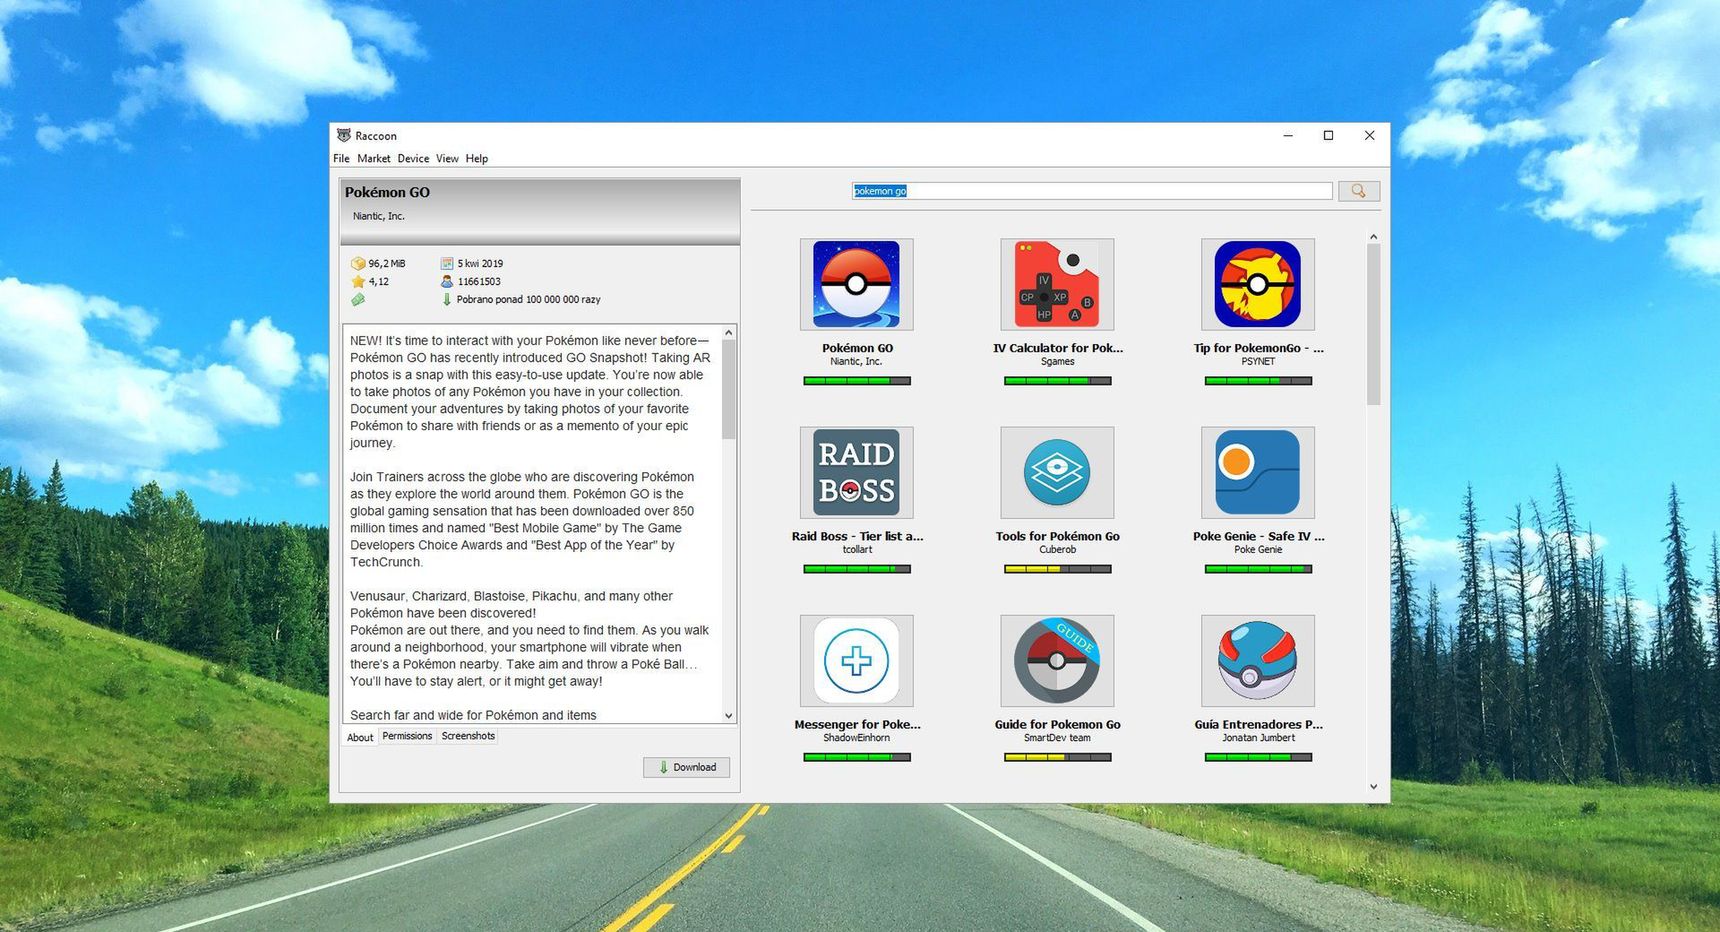This screenshot has height=932, width=1720.
Task: Click the results list scrollbar thumb
Action: click(1373, 324)
